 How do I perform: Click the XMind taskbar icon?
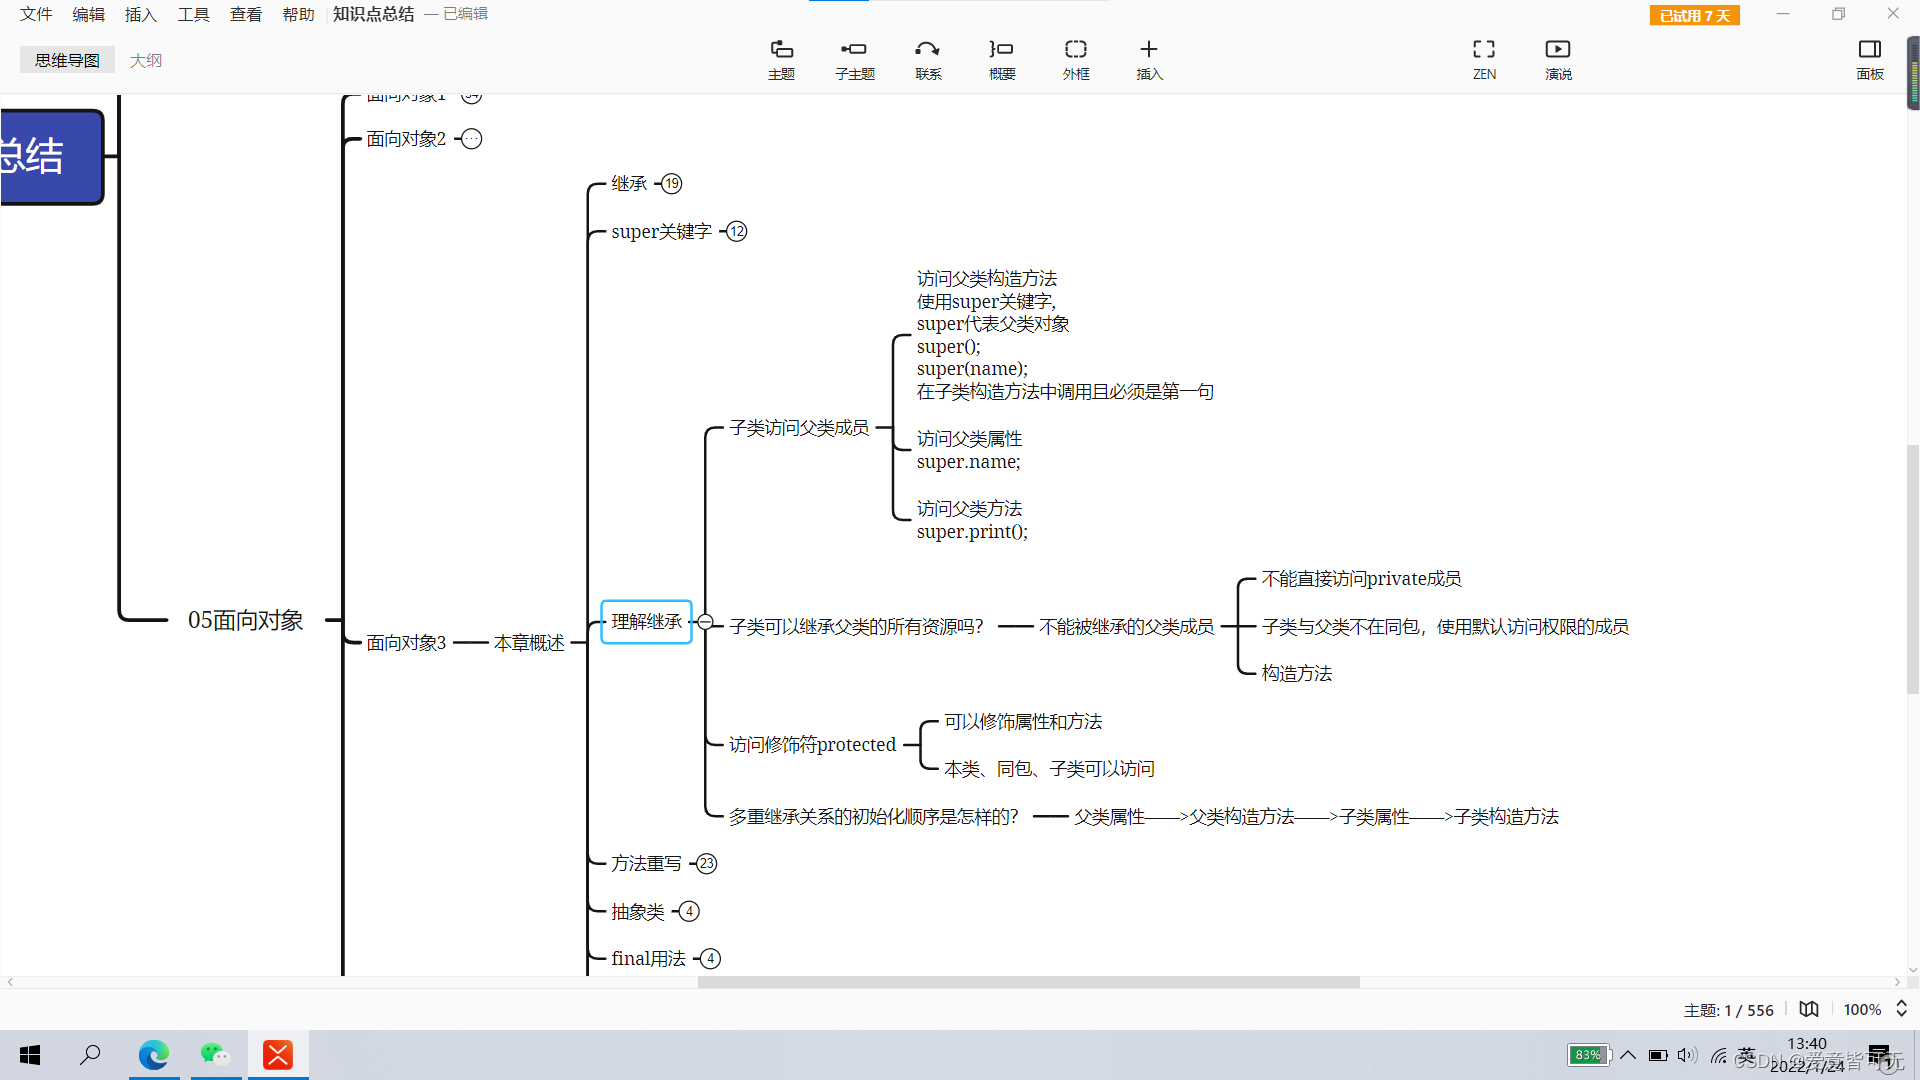tap(278, 1055)
